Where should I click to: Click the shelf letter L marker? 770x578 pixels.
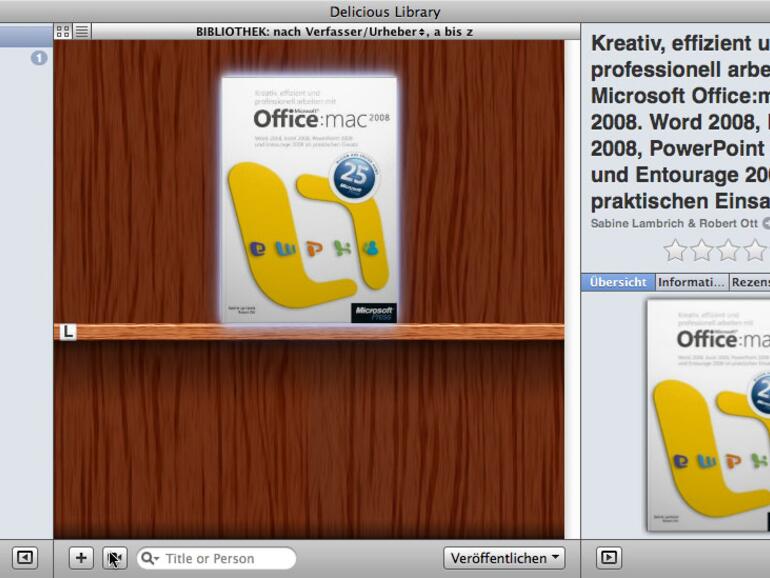68,332
